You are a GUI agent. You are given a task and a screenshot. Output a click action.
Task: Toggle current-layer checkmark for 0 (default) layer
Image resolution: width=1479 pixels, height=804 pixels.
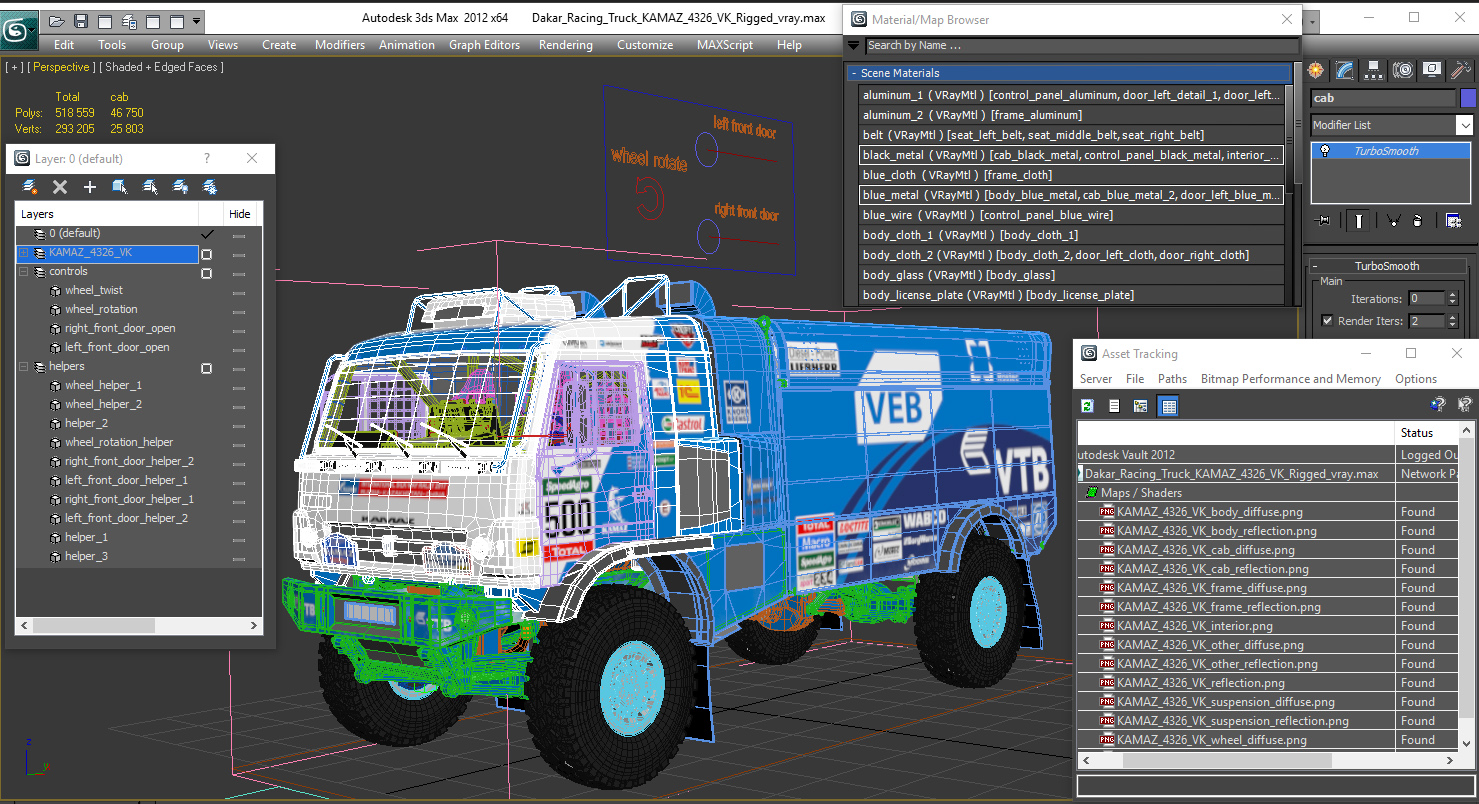pos(207,233)
